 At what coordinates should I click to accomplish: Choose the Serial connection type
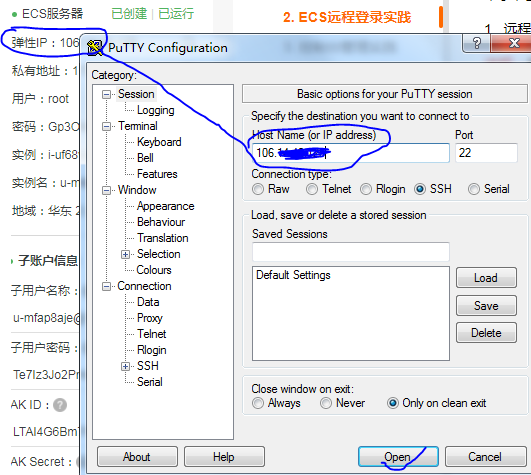pyautogui.click(x=474, y=189)
